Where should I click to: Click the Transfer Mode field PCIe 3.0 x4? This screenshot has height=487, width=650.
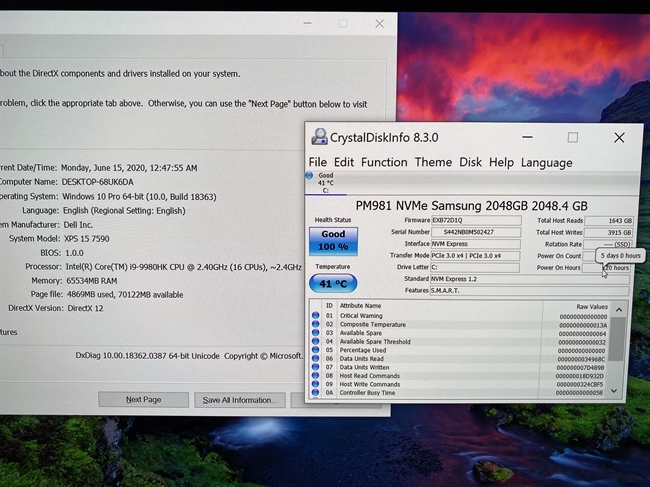coord(475,256)
